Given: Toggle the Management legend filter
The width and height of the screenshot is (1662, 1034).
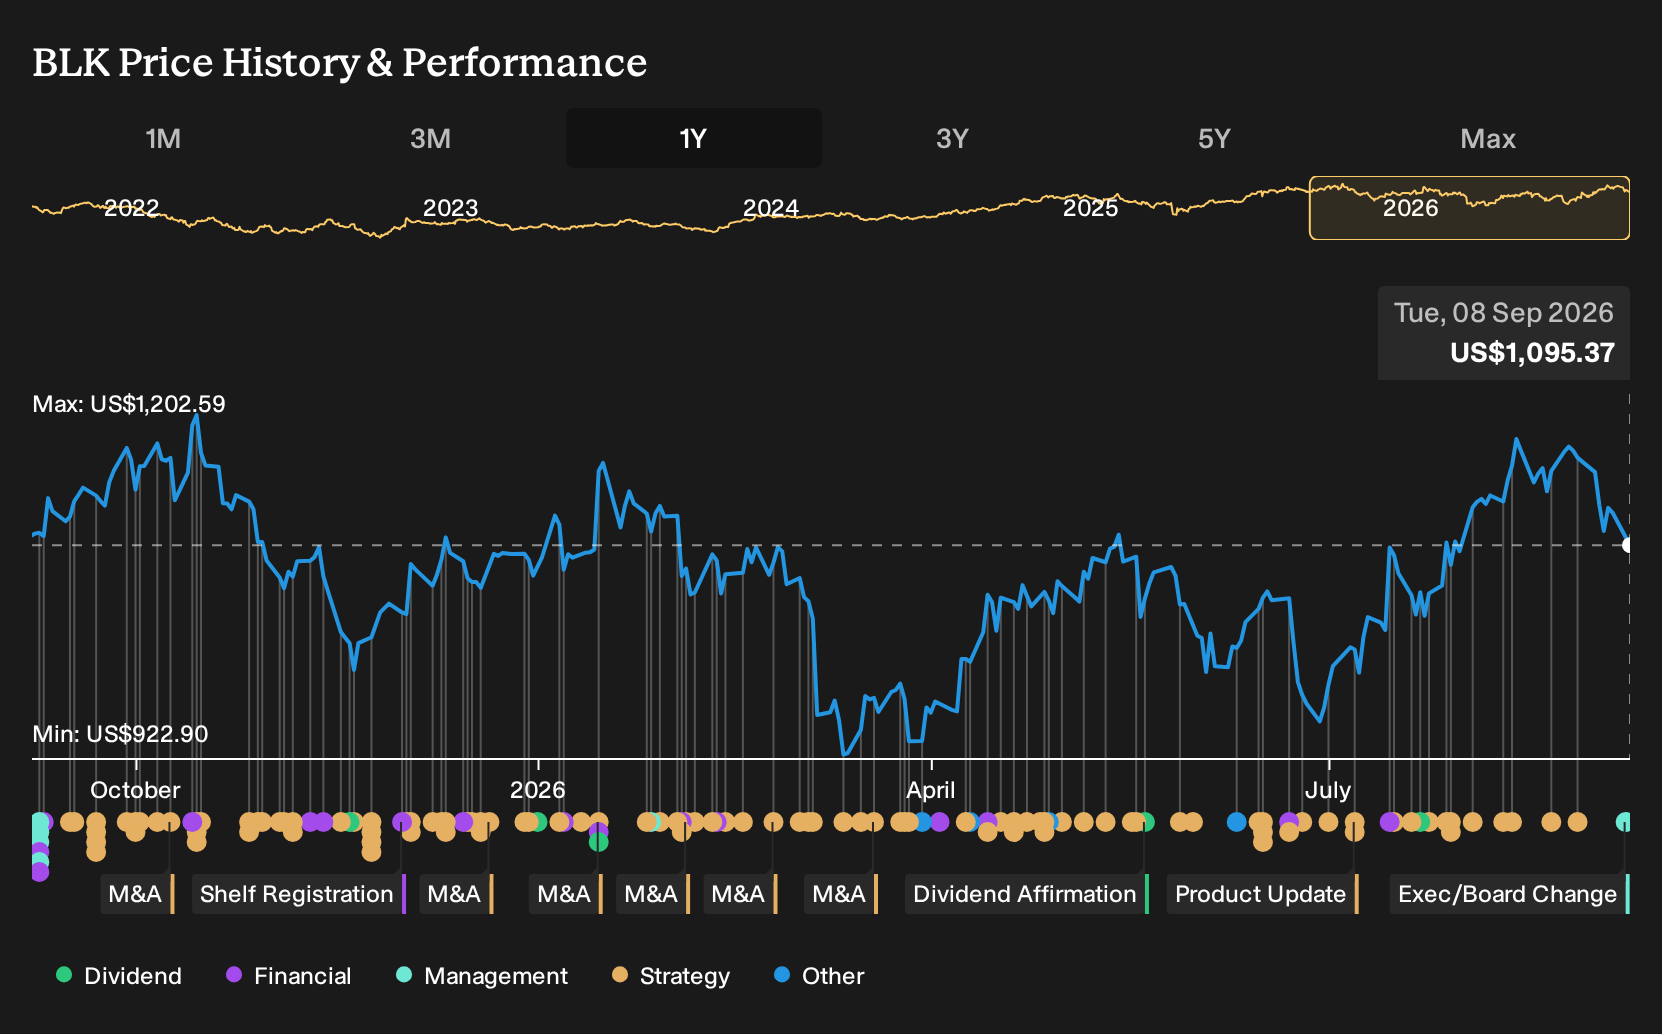Looking at the screenshot, I should pyautogui.click(x=482, y=975).
